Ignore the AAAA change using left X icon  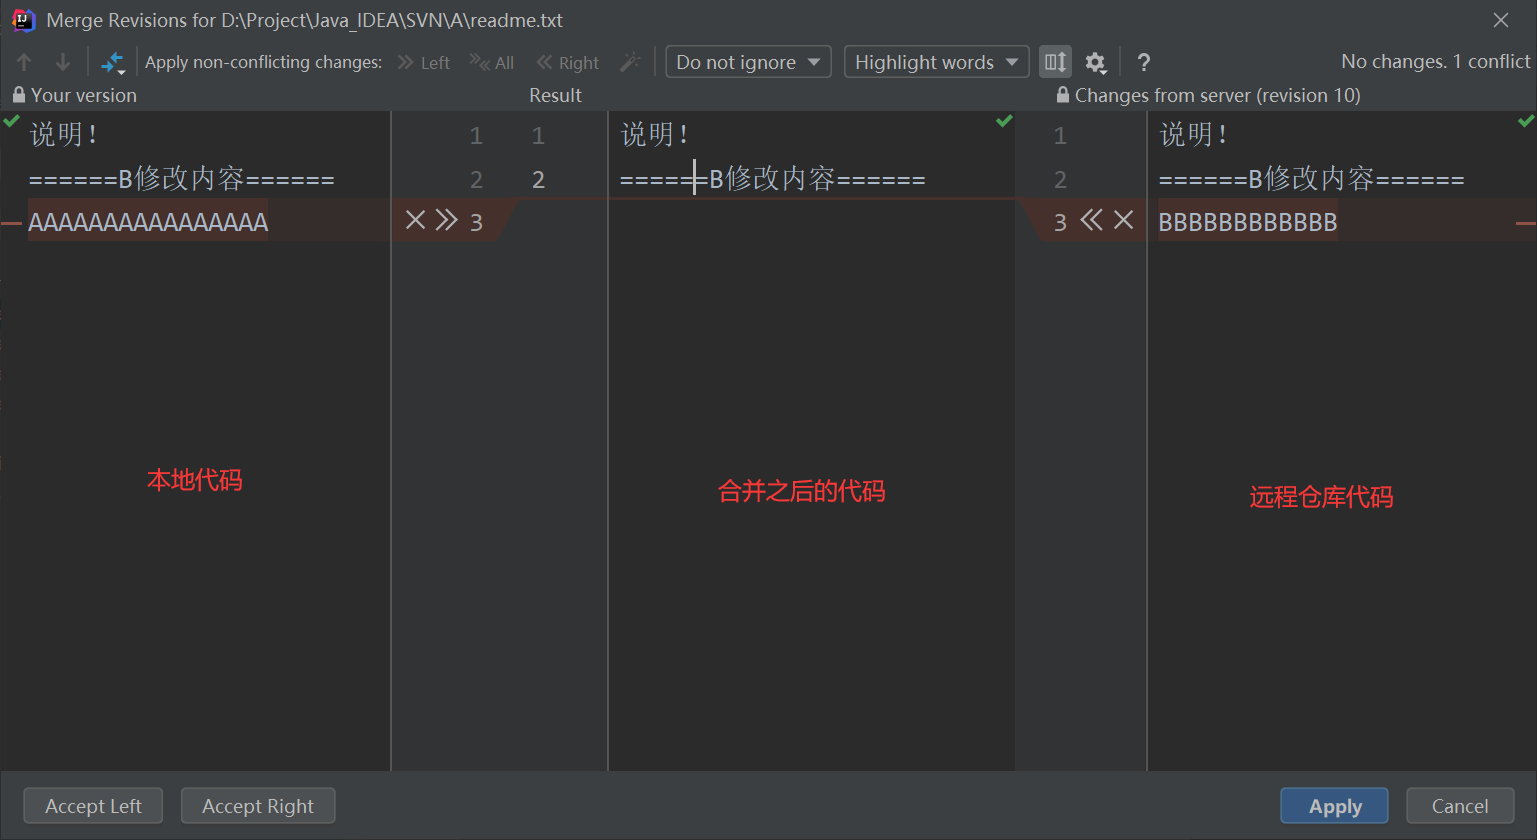point(415,220)
